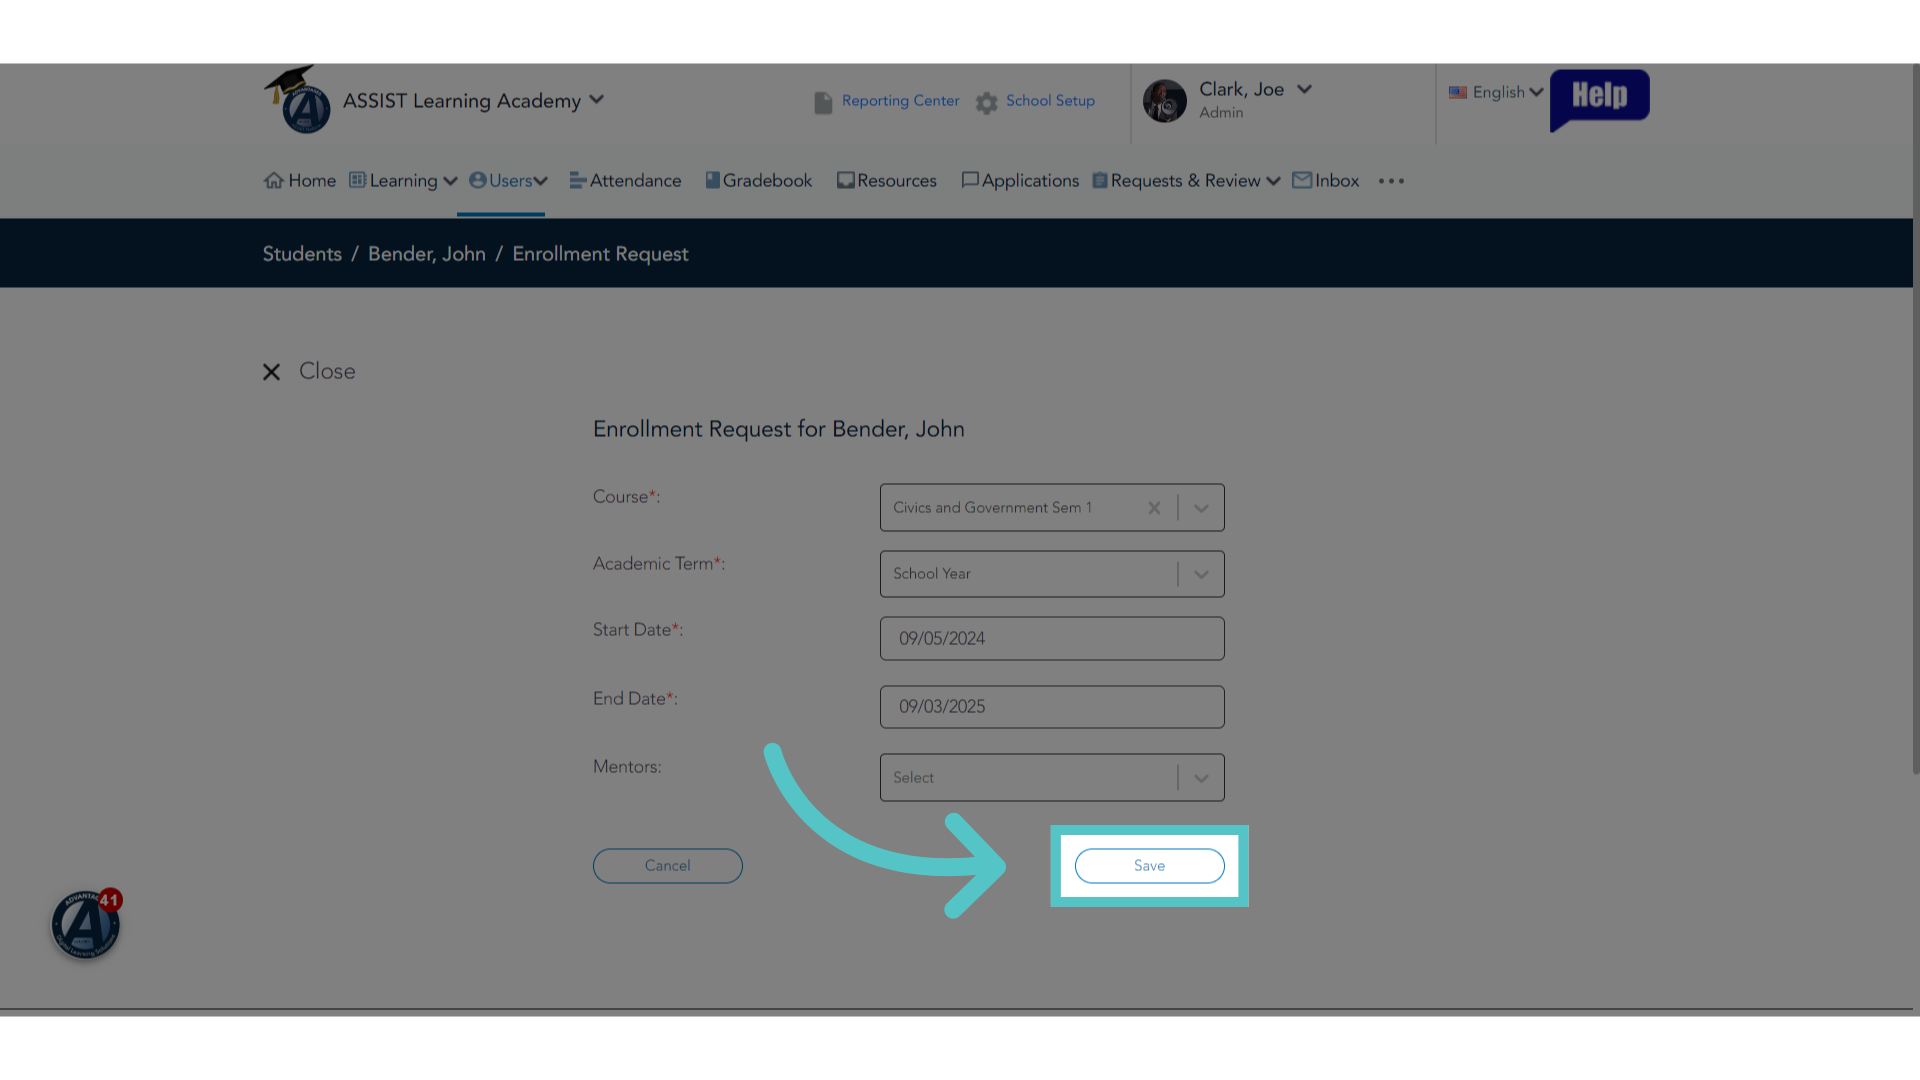Click the Start Date input field
This screenshot has width=1920, height=1080.
pyautogui.click(x=1052, y=638)
